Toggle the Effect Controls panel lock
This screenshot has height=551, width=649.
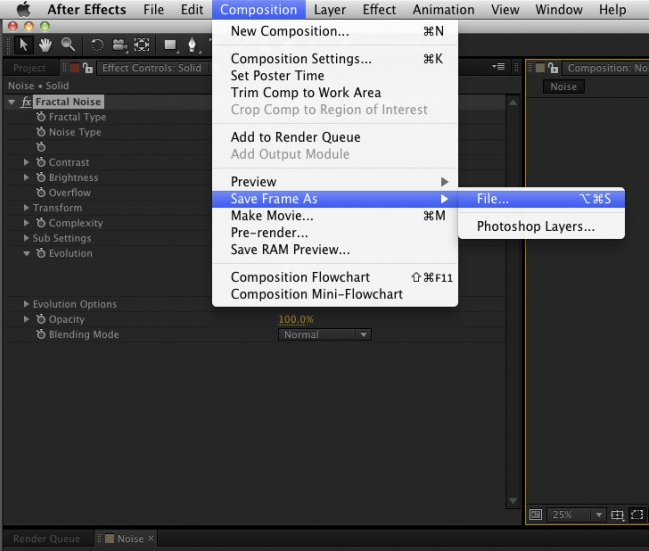point(90,68)
